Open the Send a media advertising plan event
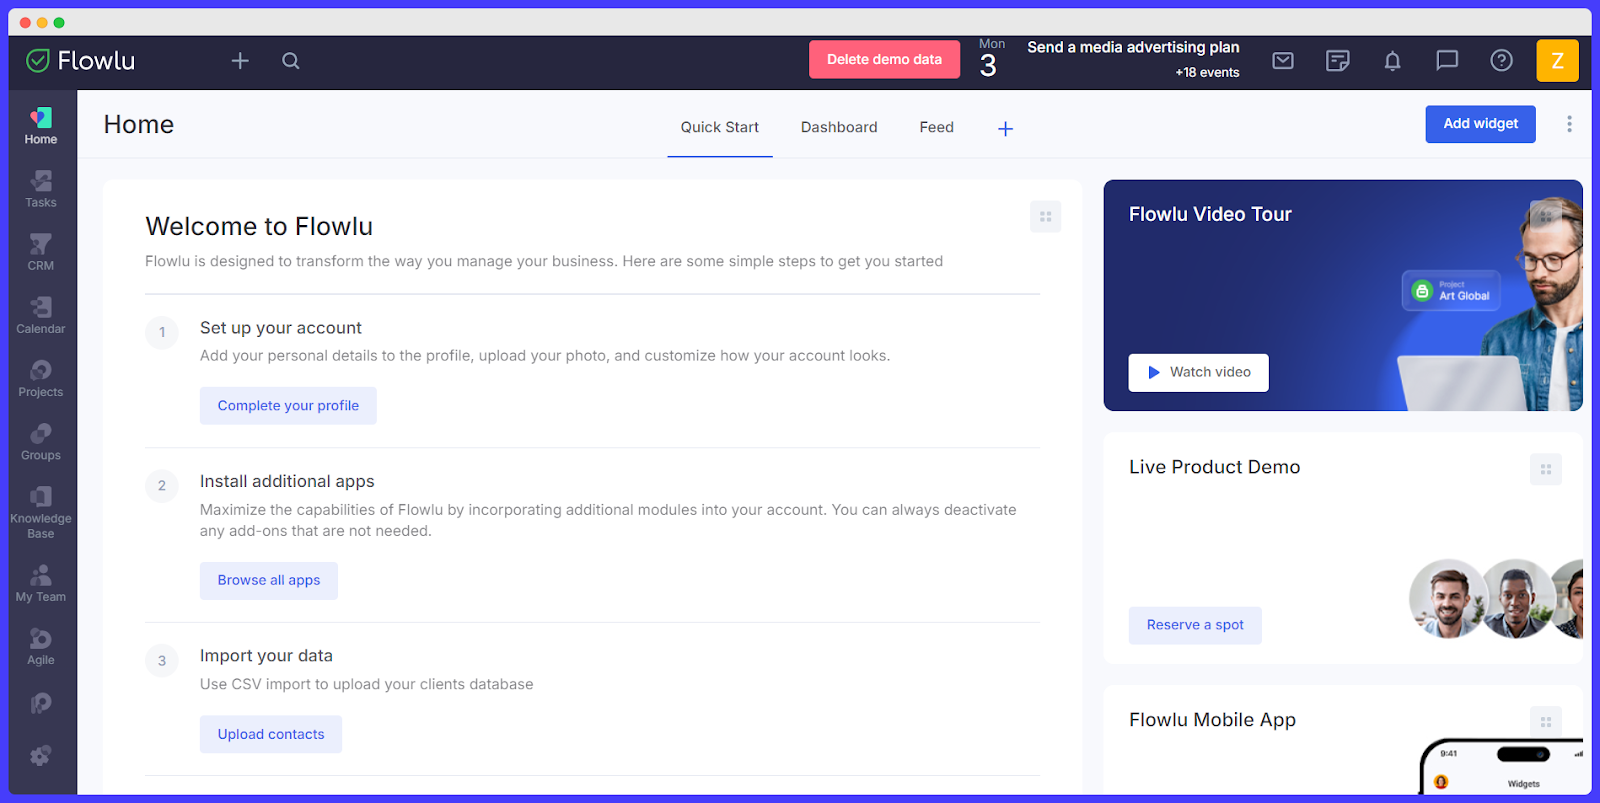This screenshot has width=1600, height=803. point(1133,47)
